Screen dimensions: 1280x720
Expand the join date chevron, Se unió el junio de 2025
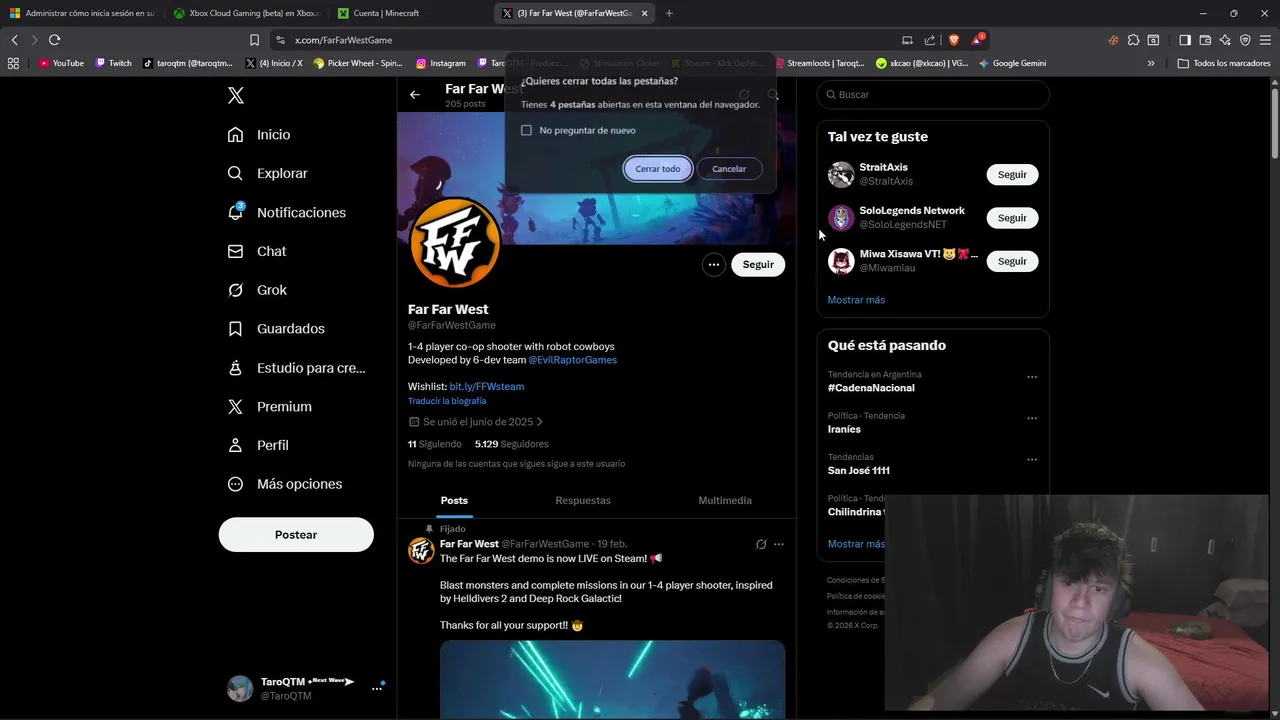pos(540,422)
